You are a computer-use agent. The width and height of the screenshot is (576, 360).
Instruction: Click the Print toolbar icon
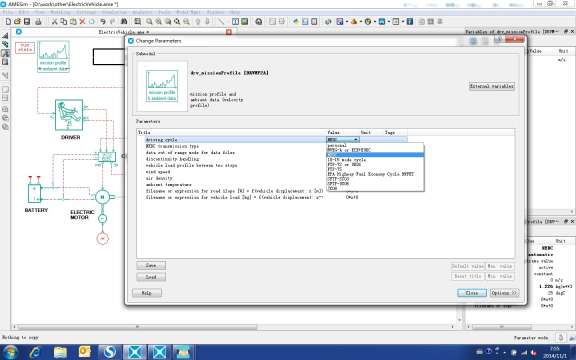(x=38, y=22)
